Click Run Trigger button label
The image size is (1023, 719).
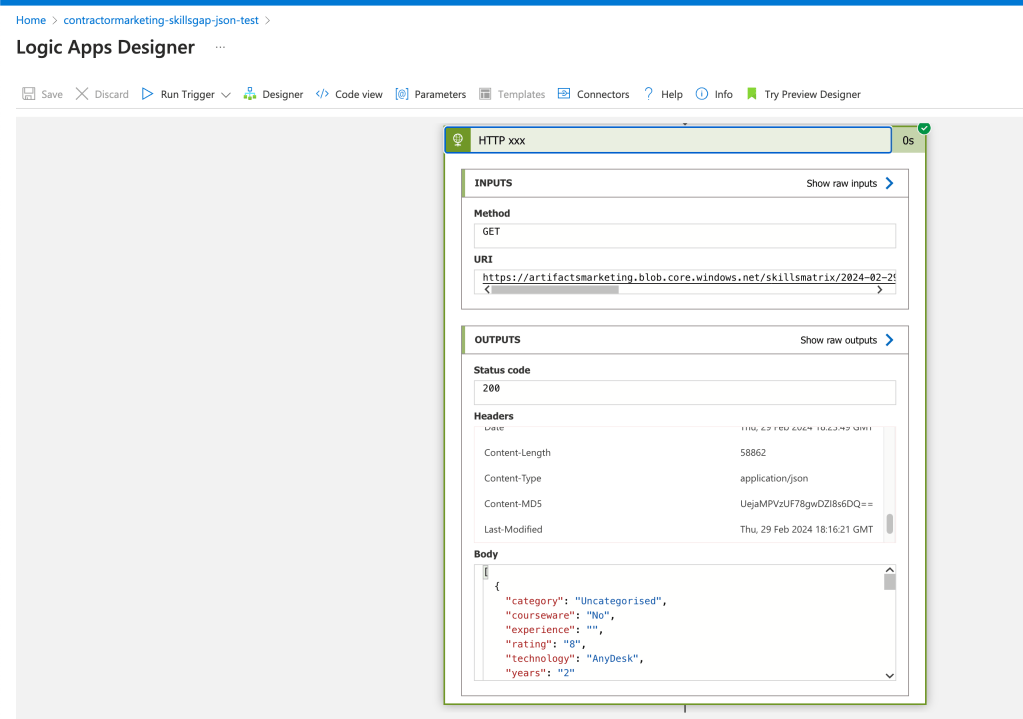(187, 95)
